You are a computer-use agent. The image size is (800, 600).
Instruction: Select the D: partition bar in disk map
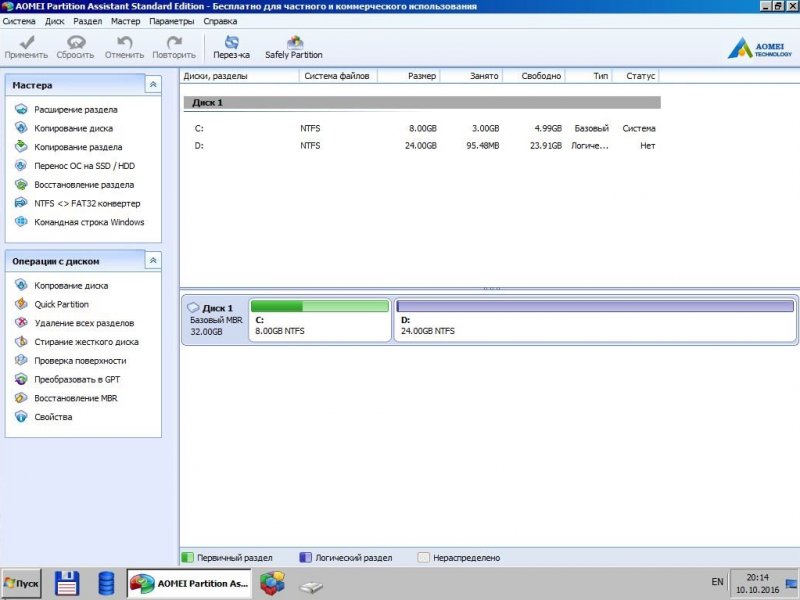click(x=595, y=306)
